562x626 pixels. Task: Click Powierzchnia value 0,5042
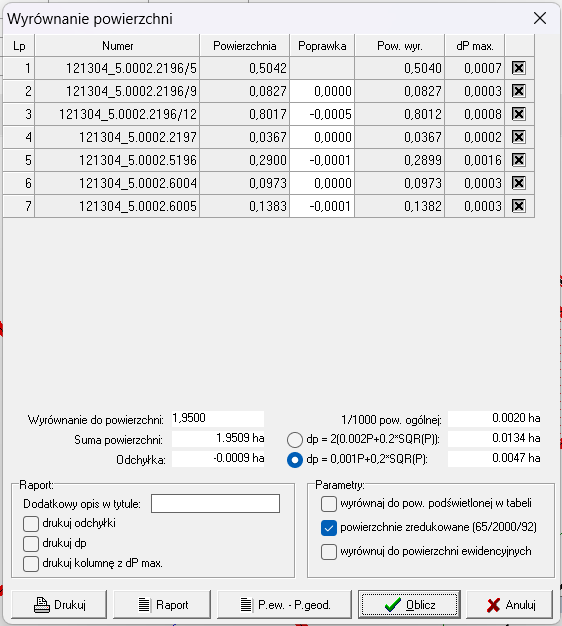click(245, 68)
